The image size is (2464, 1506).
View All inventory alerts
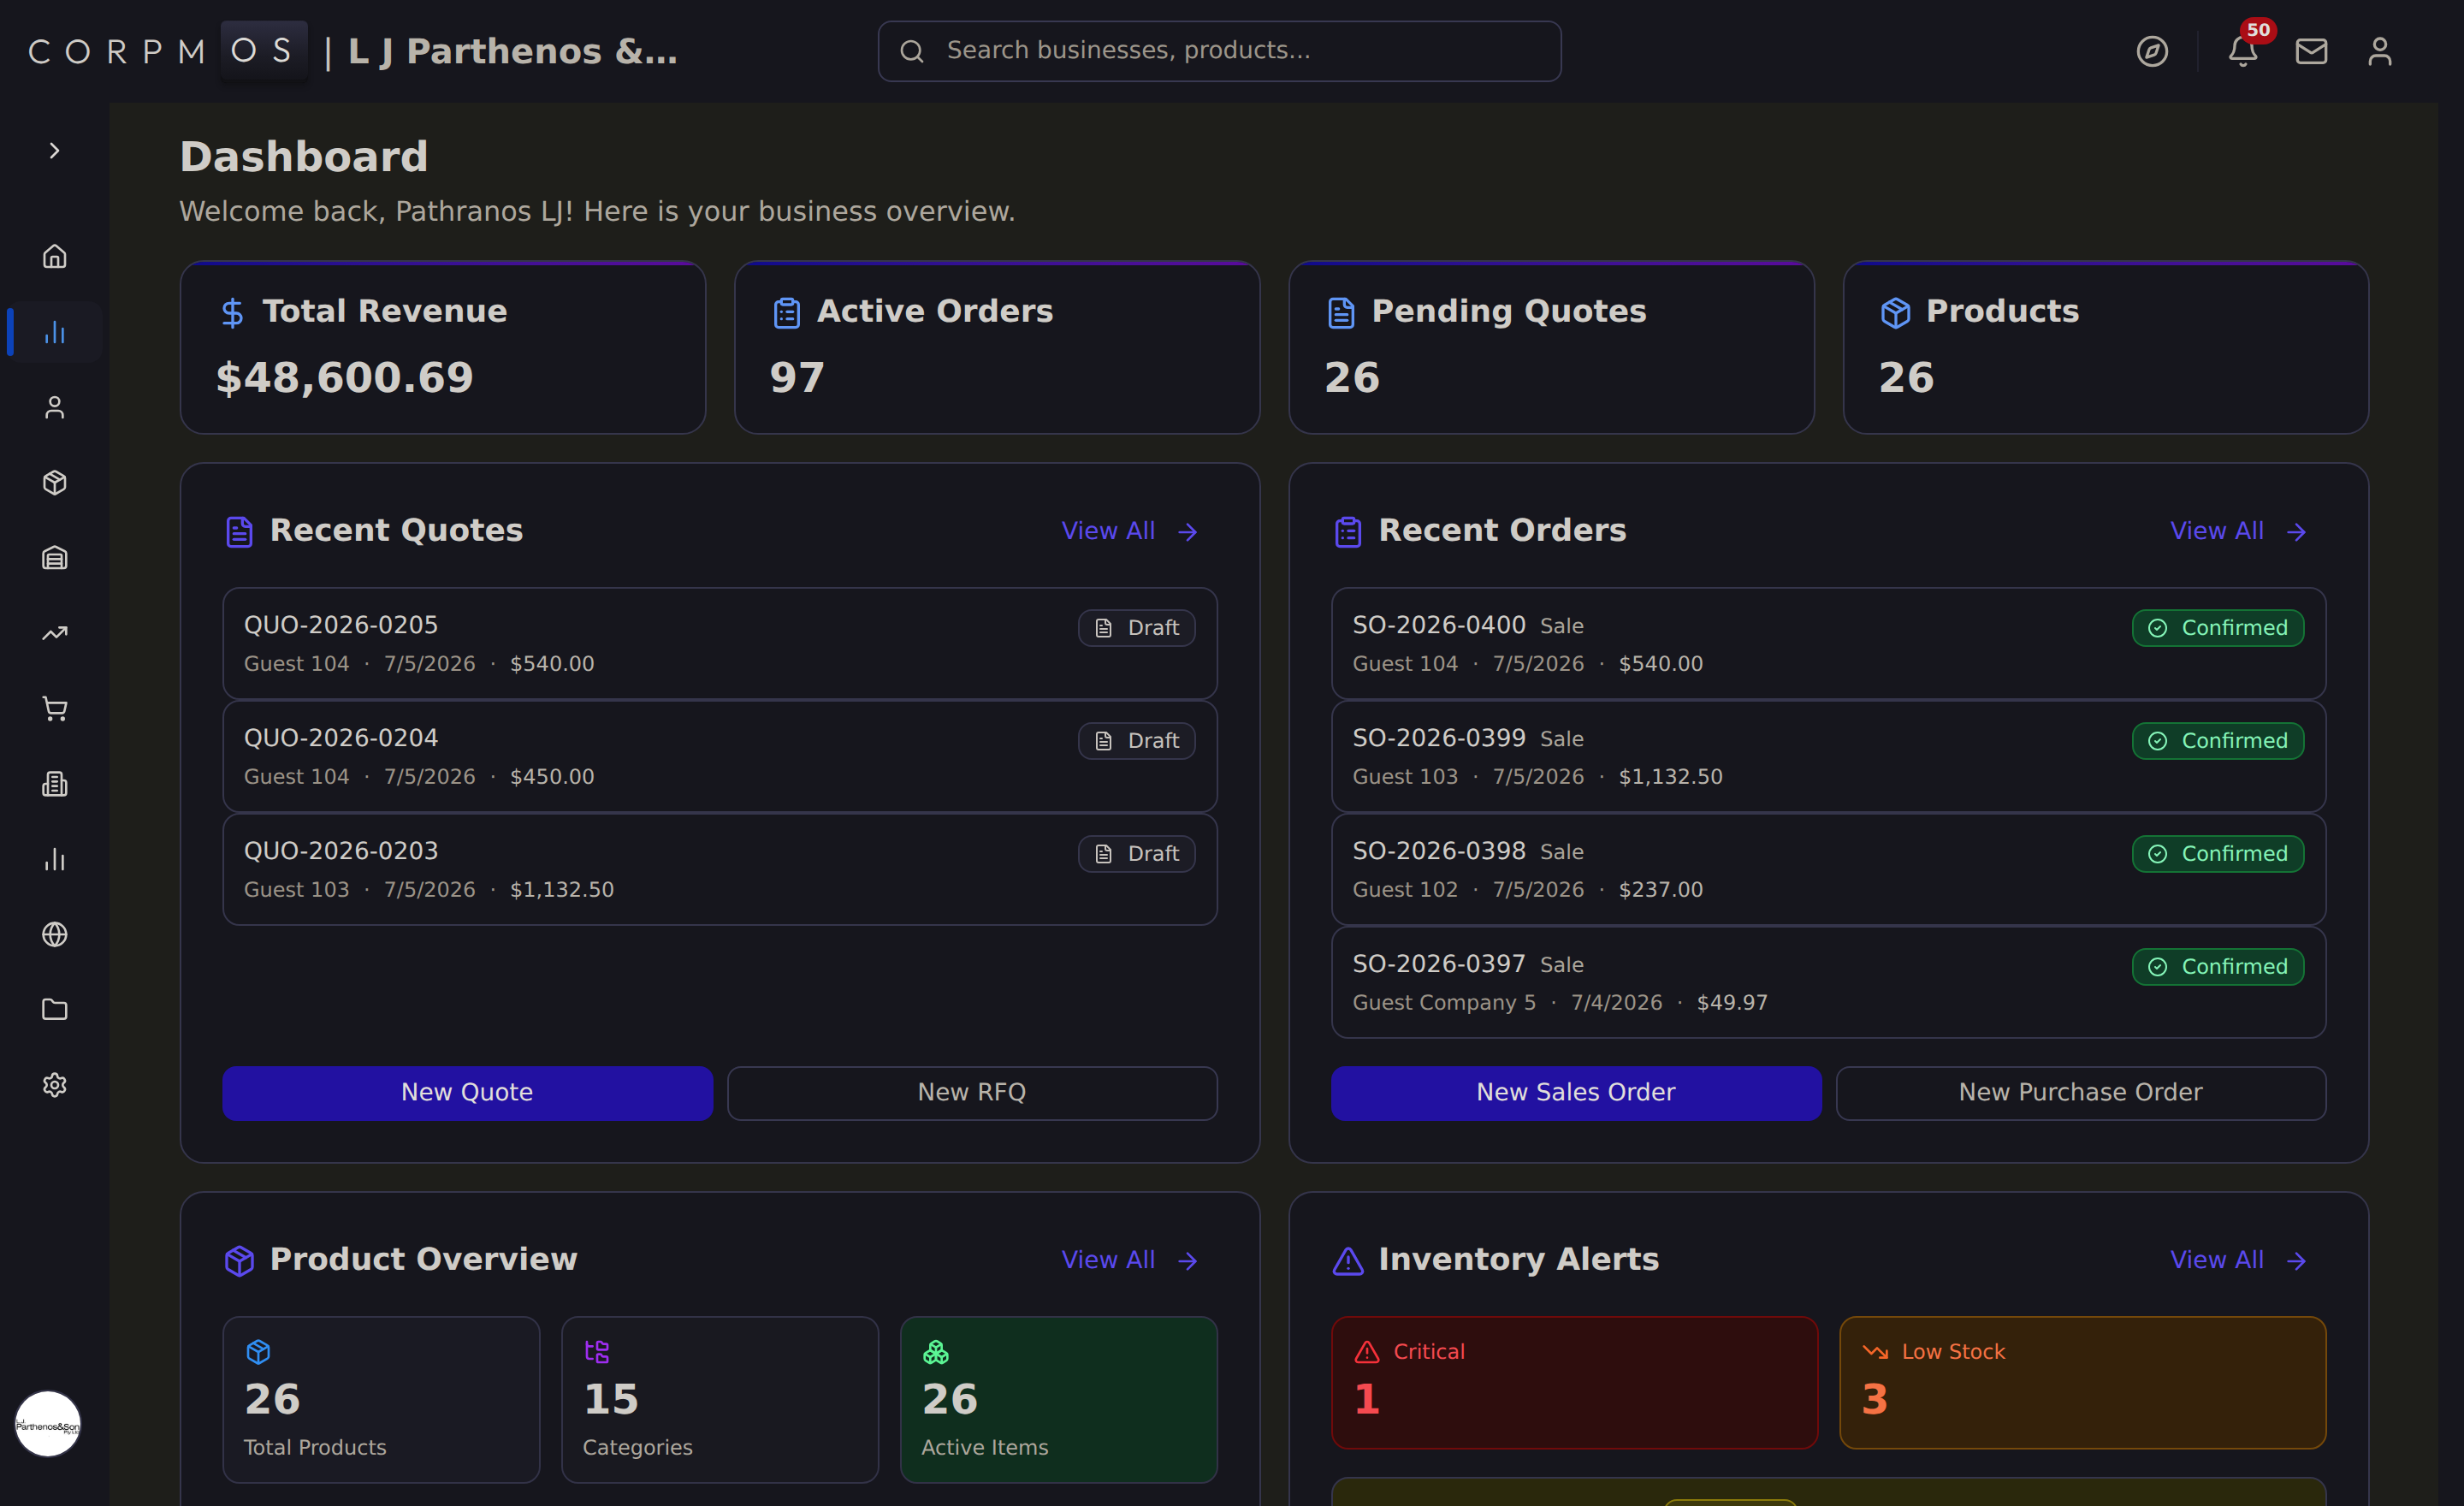[x=2238, y=1260]
